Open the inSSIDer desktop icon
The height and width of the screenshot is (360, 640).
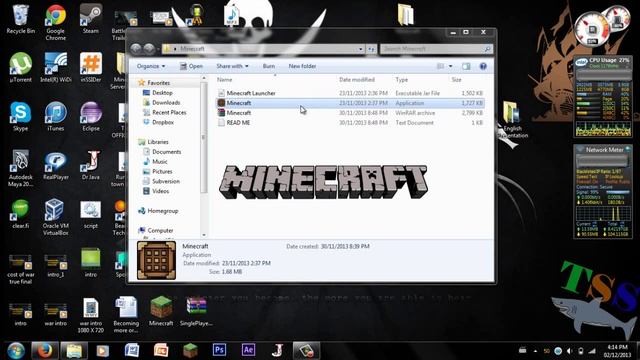click(x=91, y=67)
